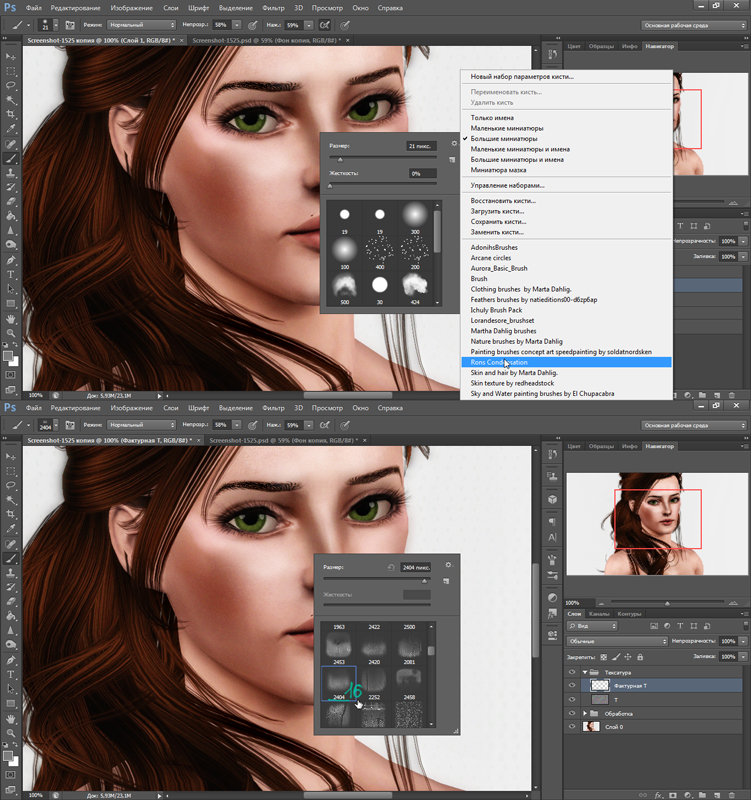751x800 pixels.
Task: Open the flow 59% dropdown arrow in lower window
Action: [309, 425]
